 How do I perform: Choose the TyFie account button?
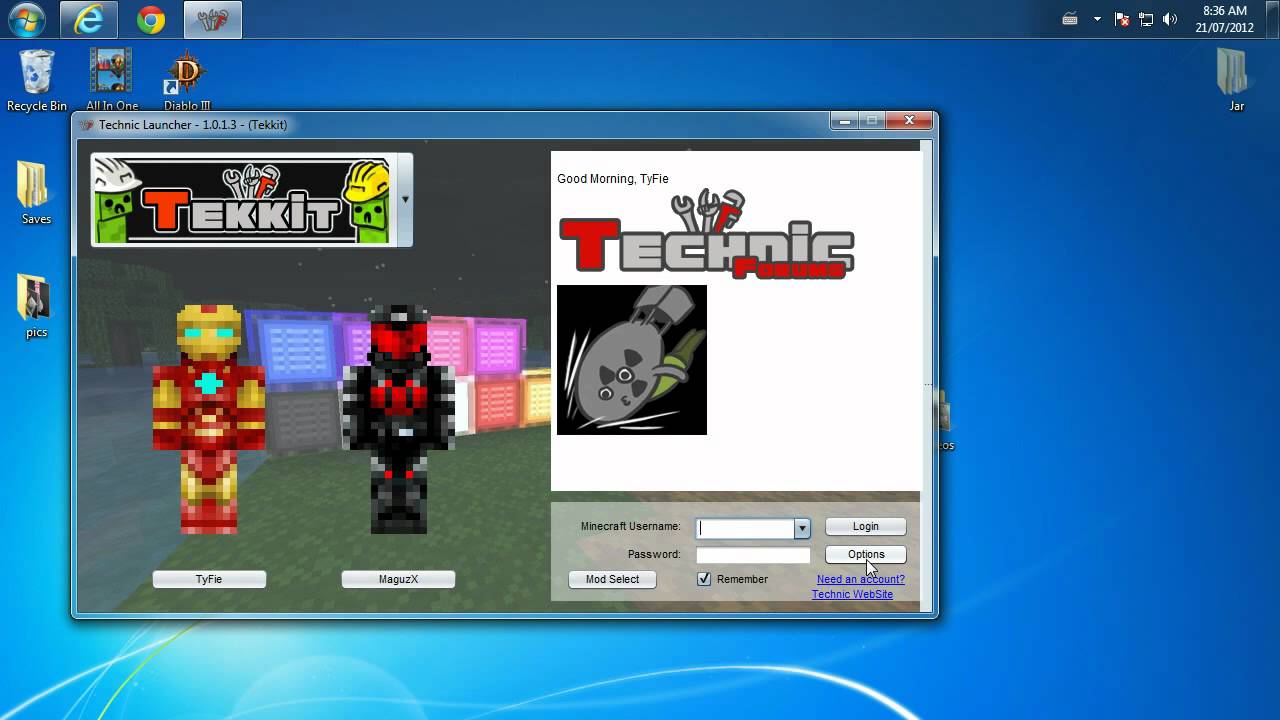tap(209, 579)
